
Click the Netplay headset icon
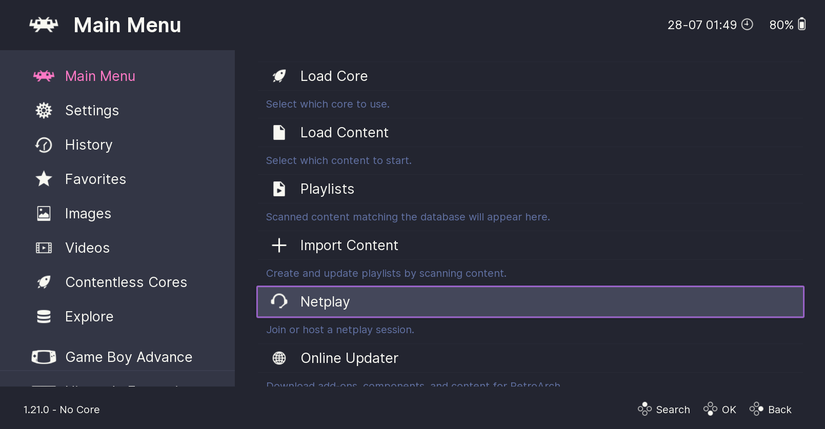(x=279, y=302)
